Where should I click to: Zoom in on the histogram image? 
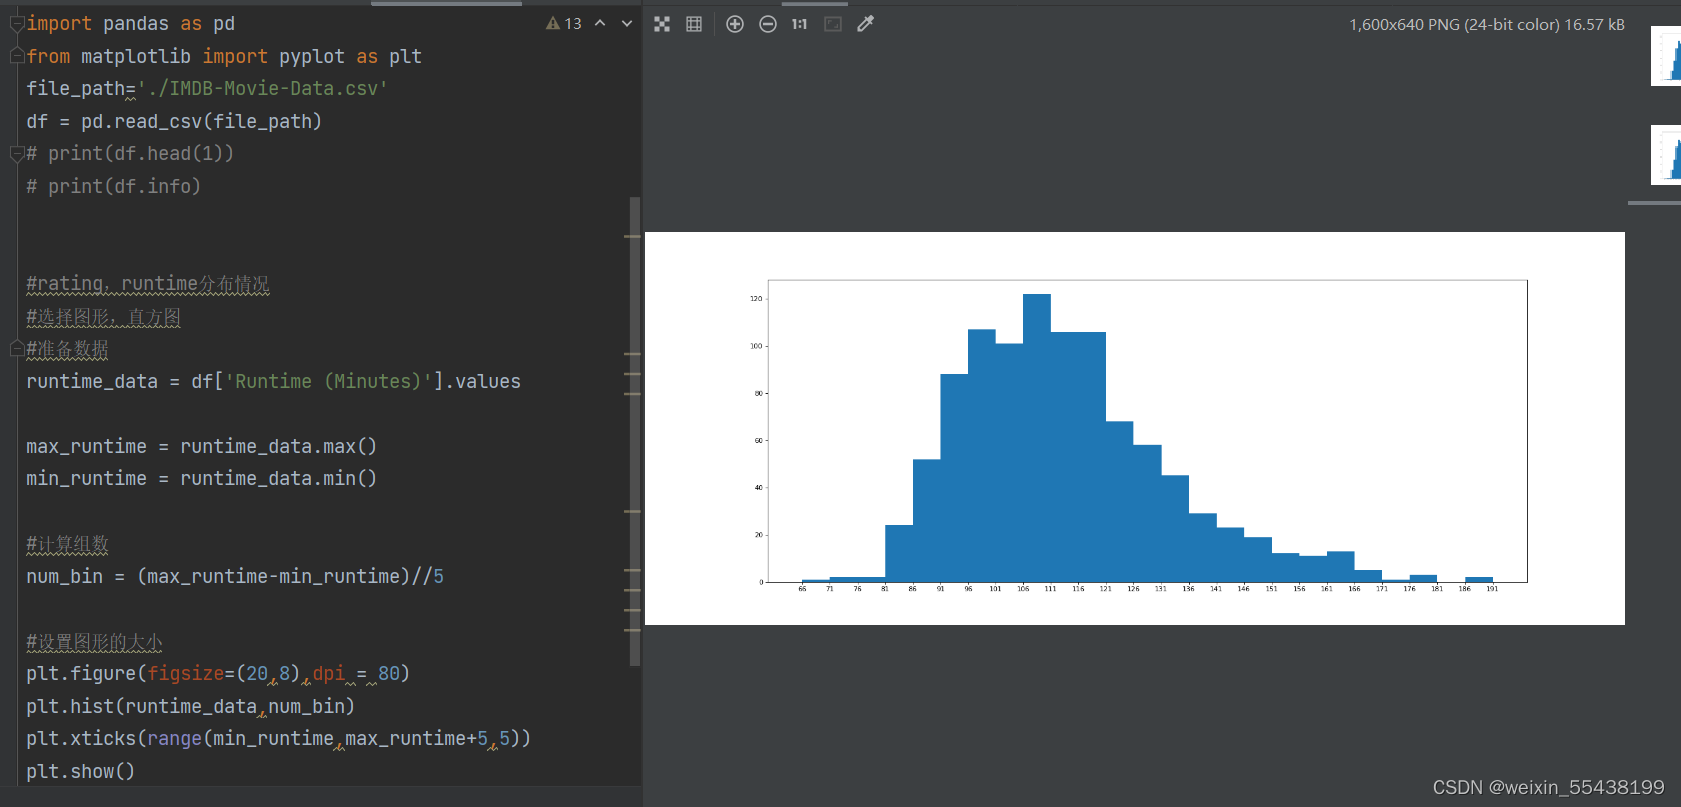pyautogui.click(x=735, y=24)
